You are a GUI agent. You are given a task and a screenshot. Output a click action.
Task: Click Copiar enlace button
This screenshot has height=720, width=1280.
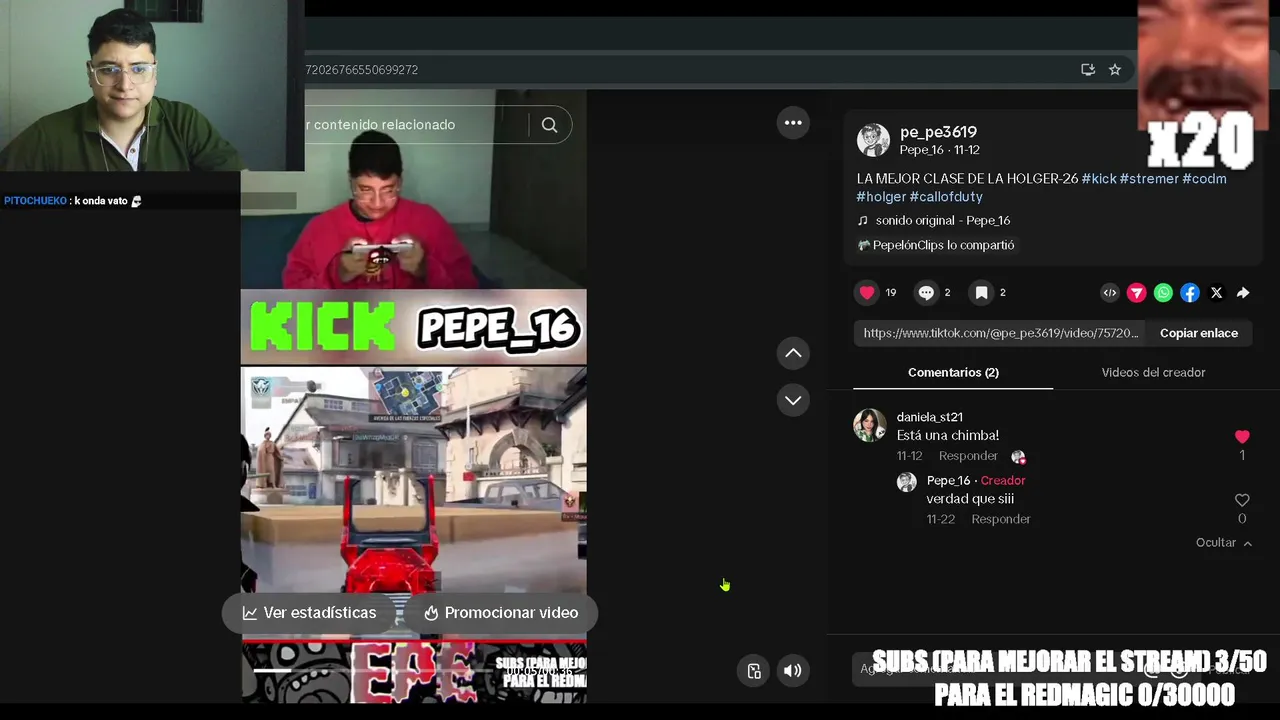click(x=1199, y=333)
